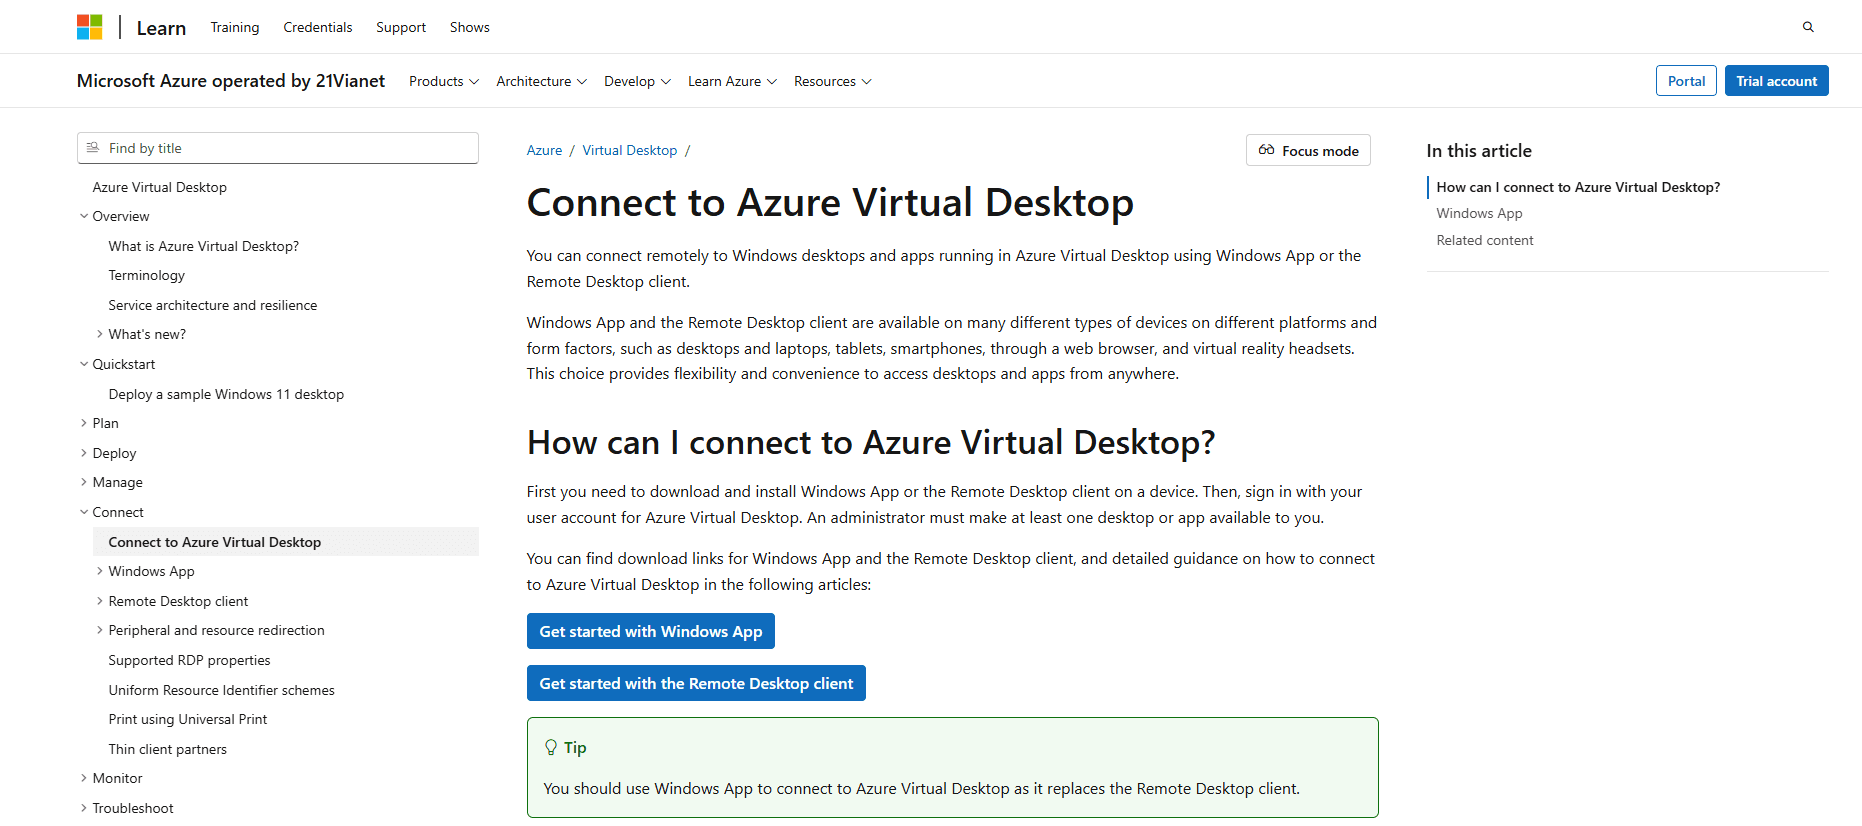Open the Virtual Desktop breadcrumb link
Screen dimensions: 1862x826
629,150
